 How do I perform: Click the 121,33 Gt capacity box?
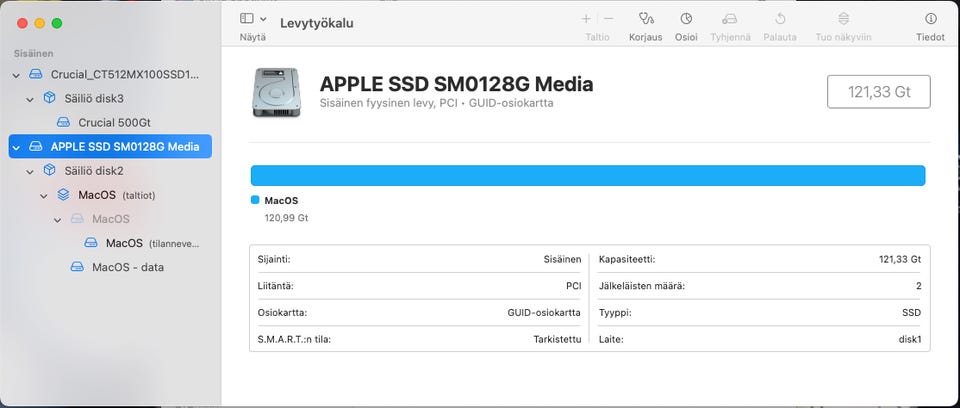[879, 92]
